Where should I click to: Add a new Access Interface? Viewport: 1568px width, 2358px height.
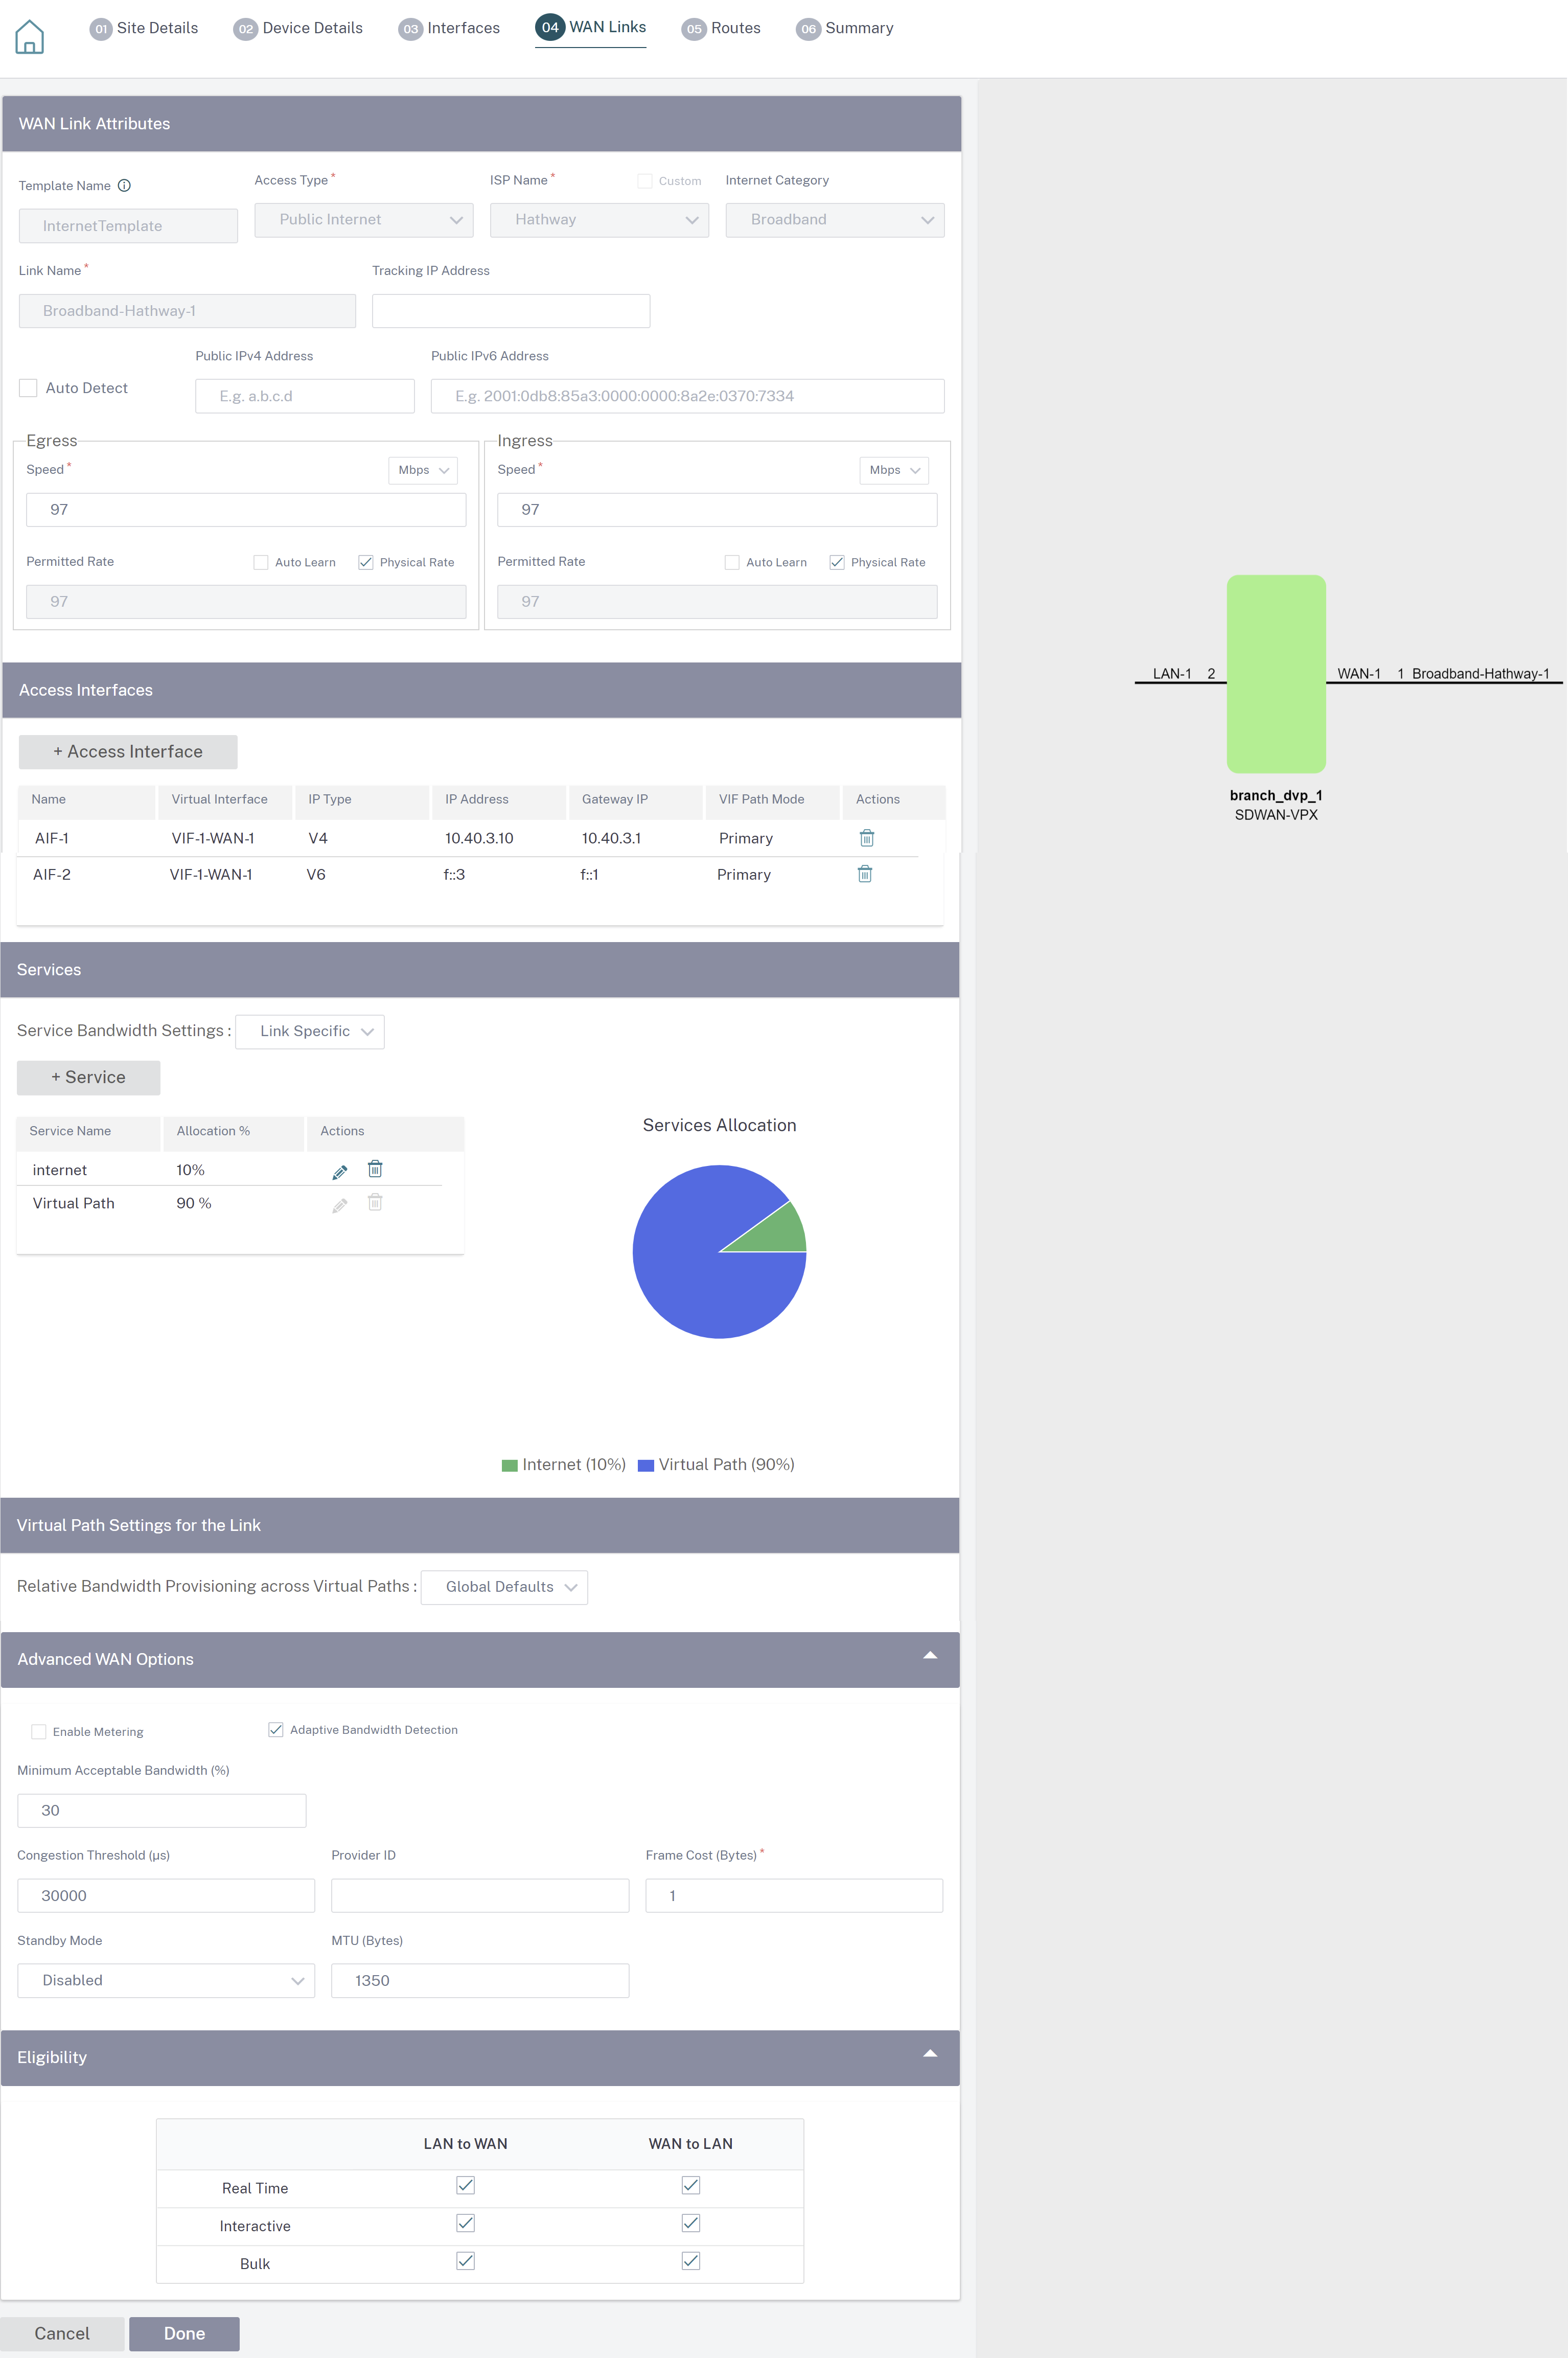point(128,752)
